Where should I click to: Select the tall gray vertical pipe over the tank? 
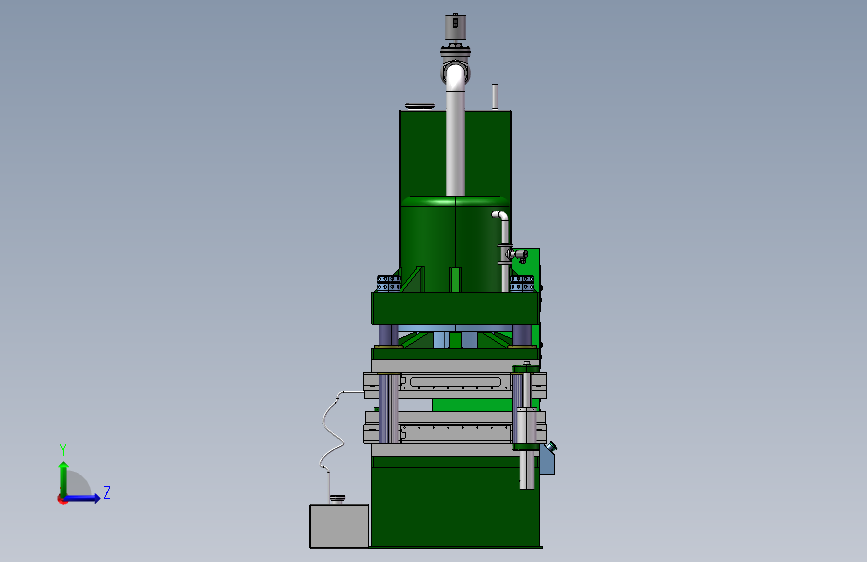click(455, 143)
